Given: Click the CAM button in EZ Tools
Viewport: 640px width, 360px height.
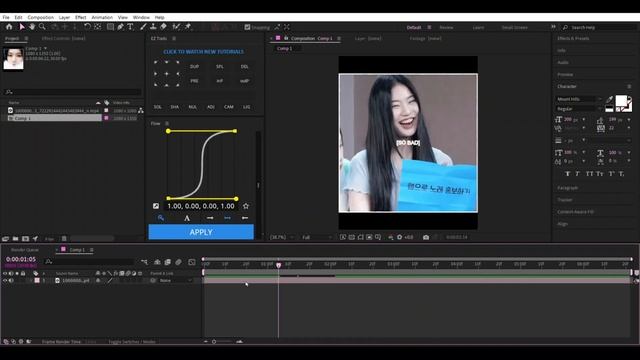Looking at the screenshot, I should click(229, 107).
